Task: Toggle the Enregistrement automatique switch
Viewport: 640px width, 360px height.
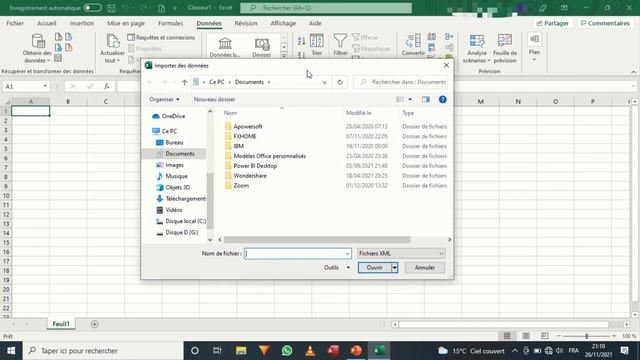Action: click(x=93, y=8)
